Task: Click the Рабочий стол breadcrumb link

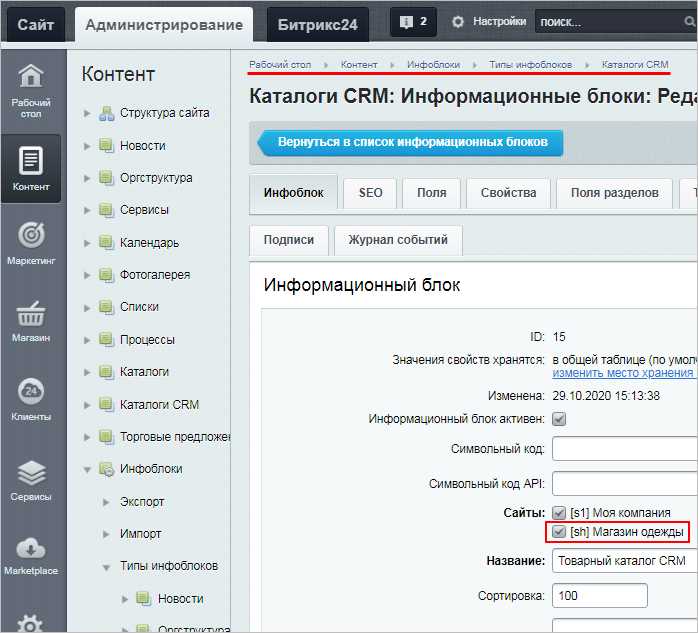Action: click(280, 65)
